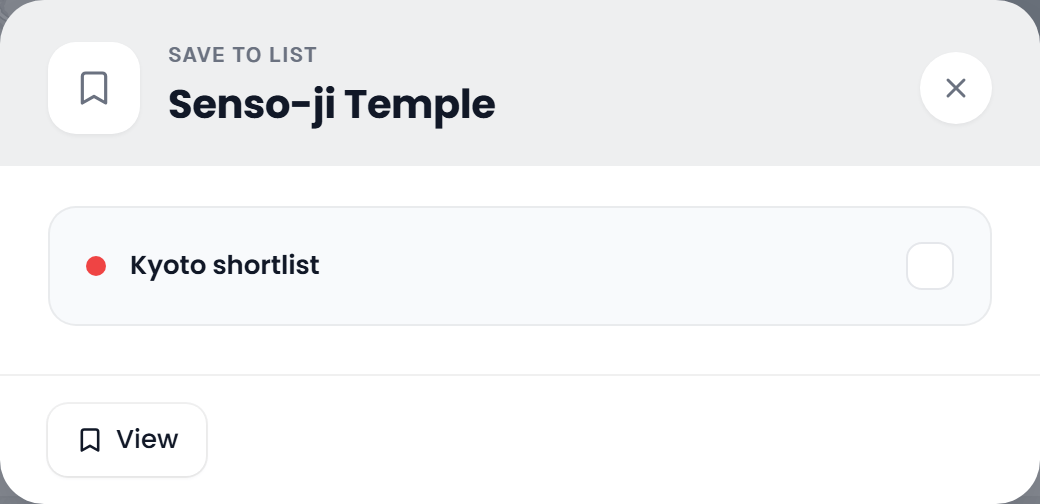This screenshot has height=504, width=1040.
Task: Close the Save to List dialog
Action: (x=955, y=88)
